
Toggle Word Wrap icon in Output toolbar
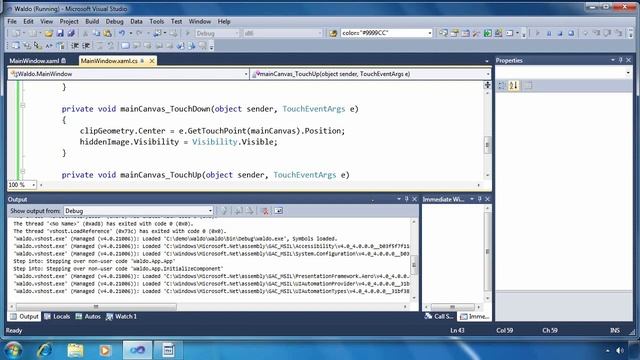[278, 211]
